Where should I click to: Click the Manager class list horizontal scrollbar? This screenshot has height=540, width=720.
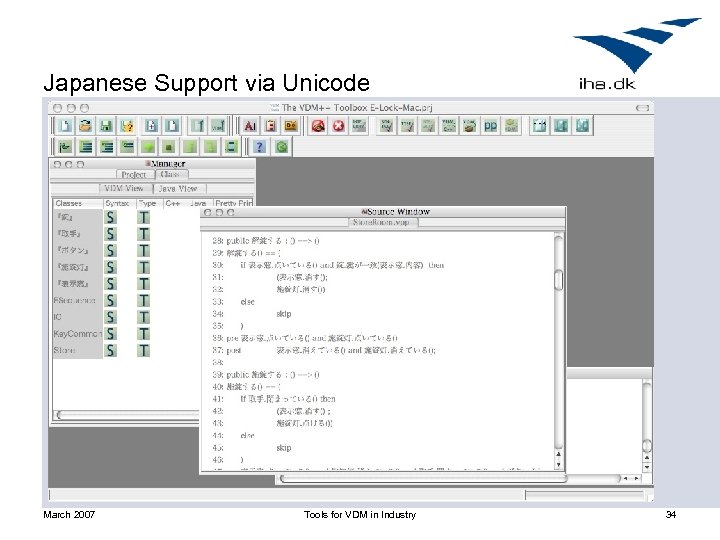point(127,415)
